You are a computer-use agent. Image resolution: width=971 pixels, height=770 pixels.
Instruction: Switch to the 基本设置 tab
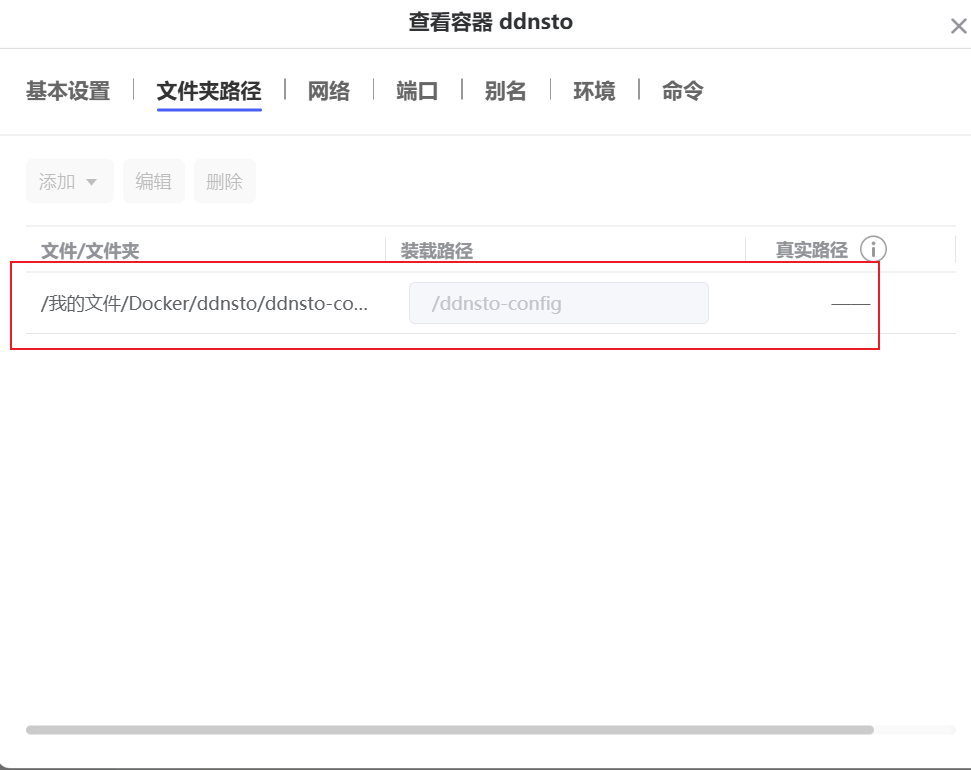(68, 91)
